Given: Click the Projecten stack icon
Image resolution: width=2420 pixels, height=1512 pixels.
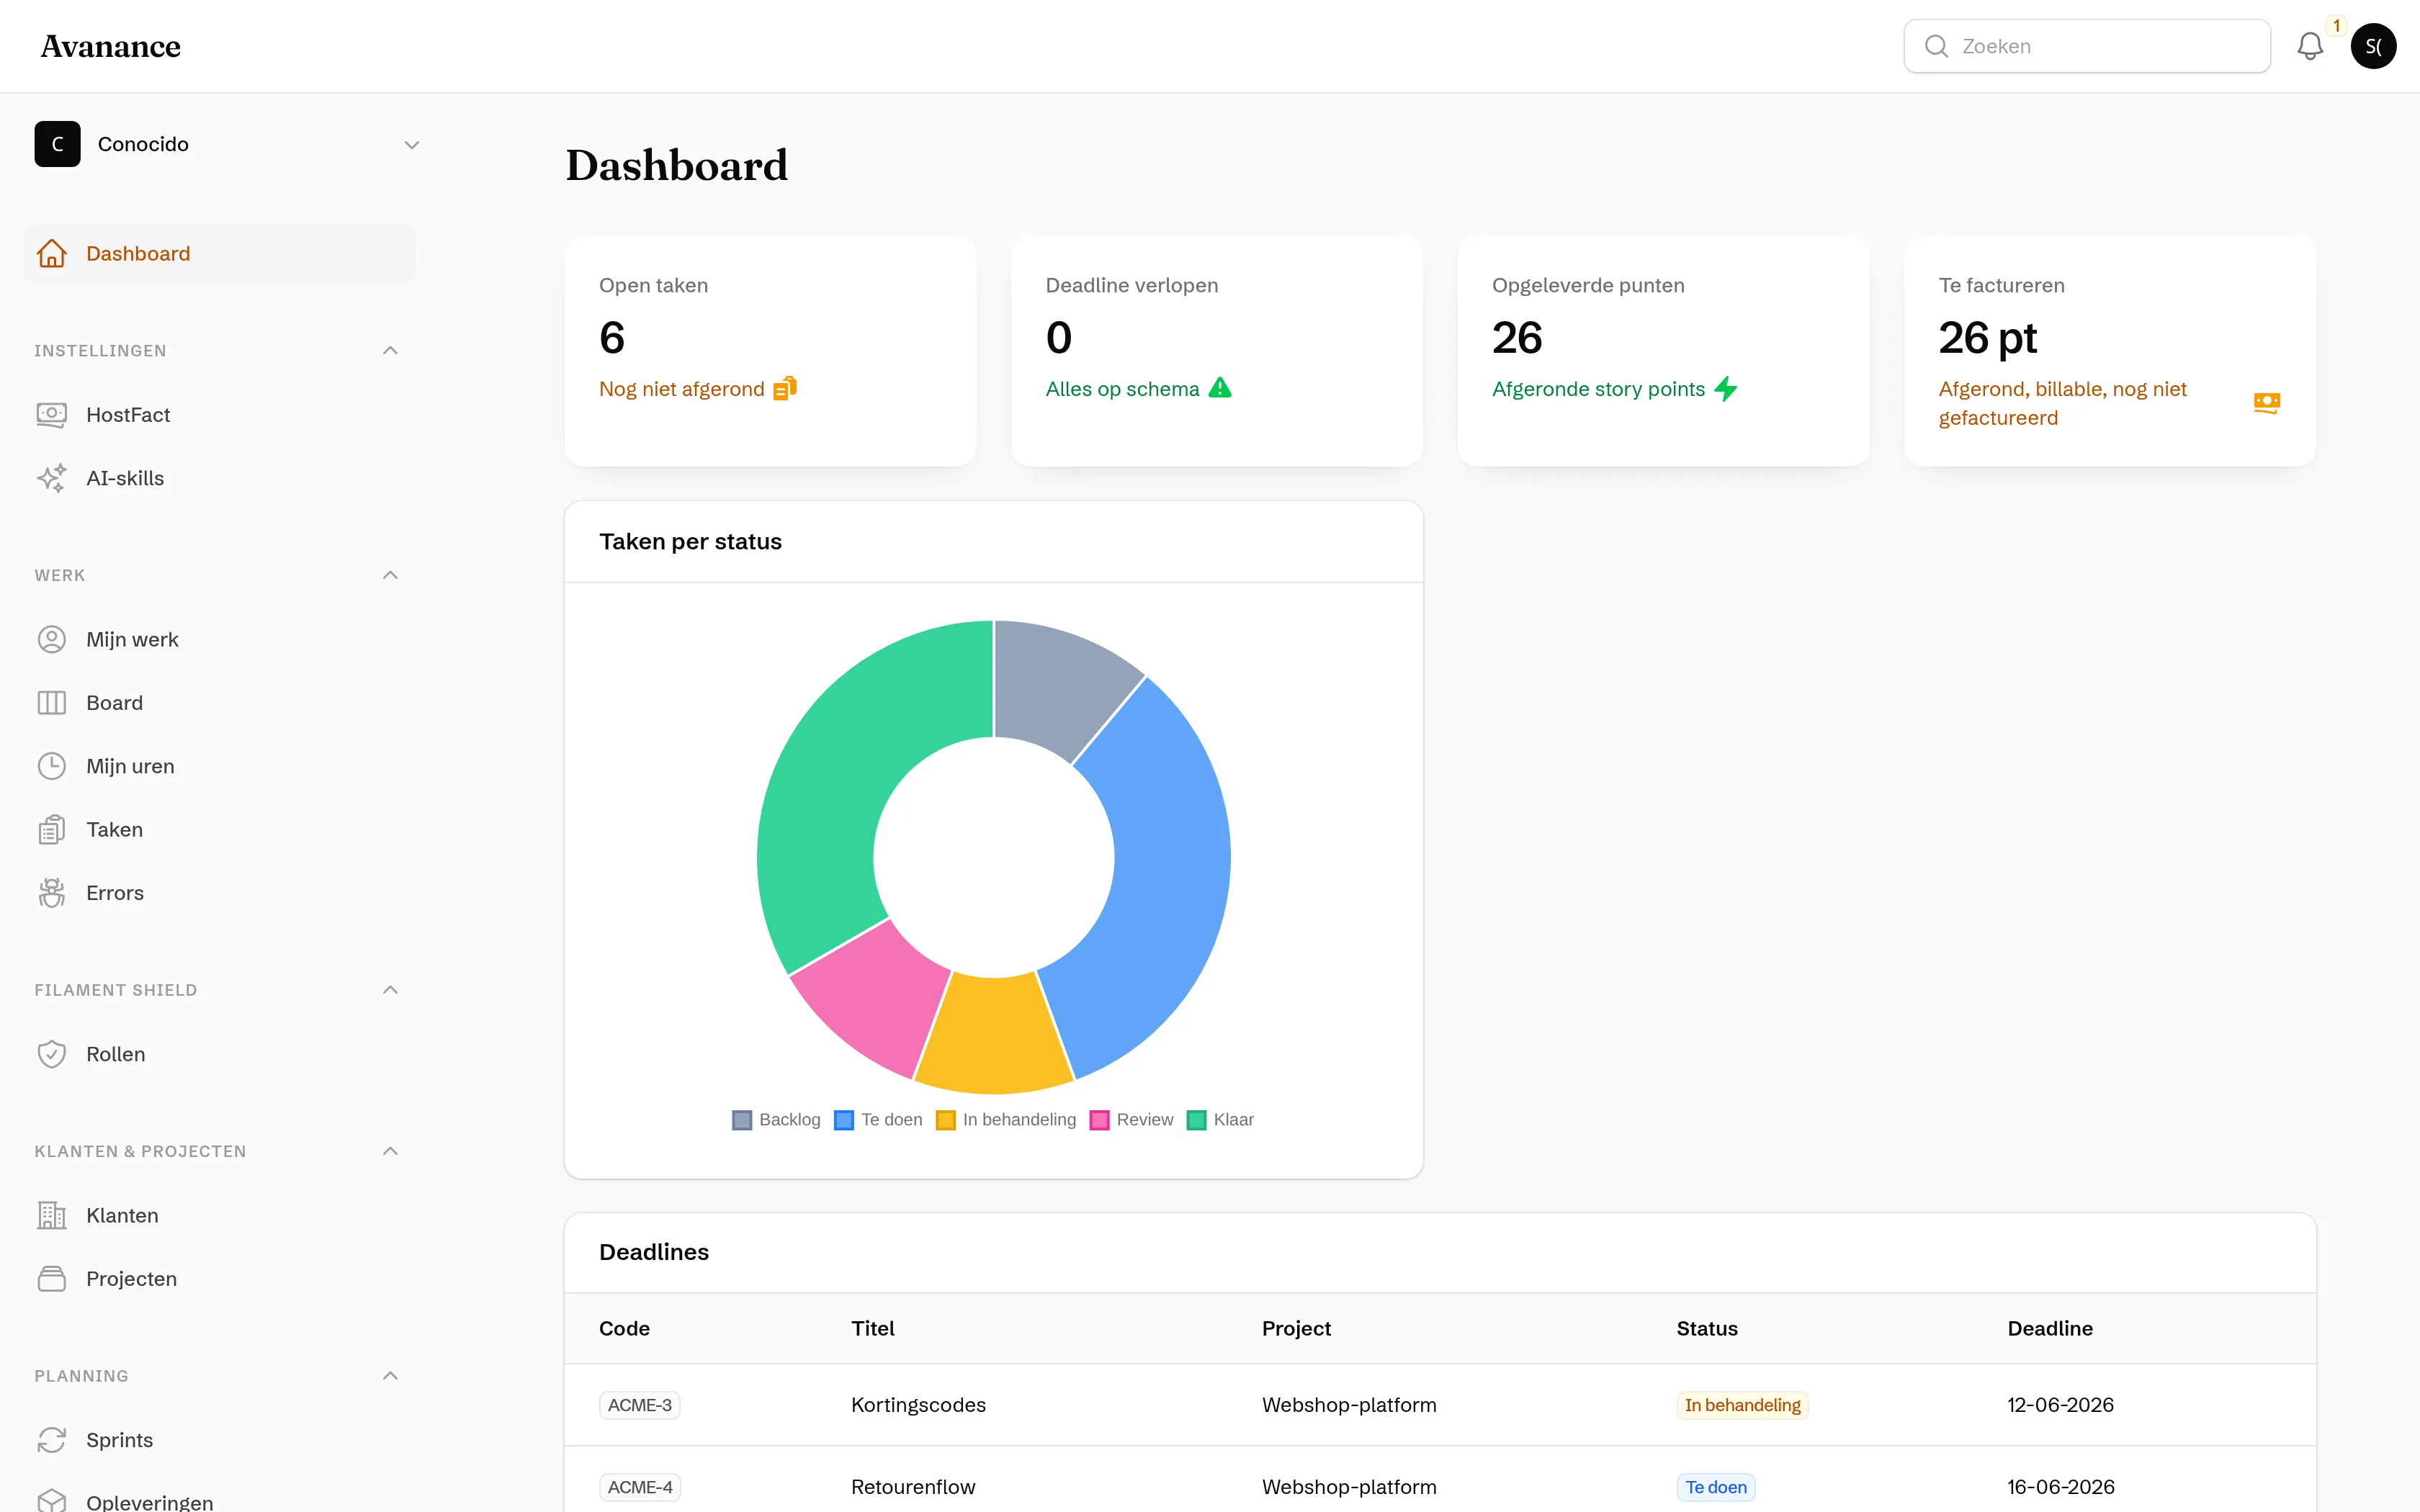Looking at the screenshot, I should [52, 1279].
